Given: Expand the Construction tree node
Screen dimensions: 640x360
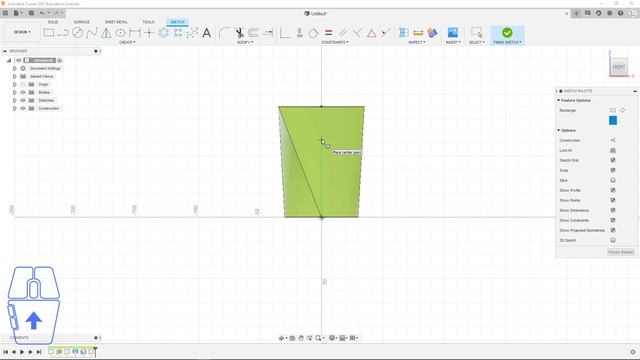Looking at the screenshot, I should coord(15,108).
